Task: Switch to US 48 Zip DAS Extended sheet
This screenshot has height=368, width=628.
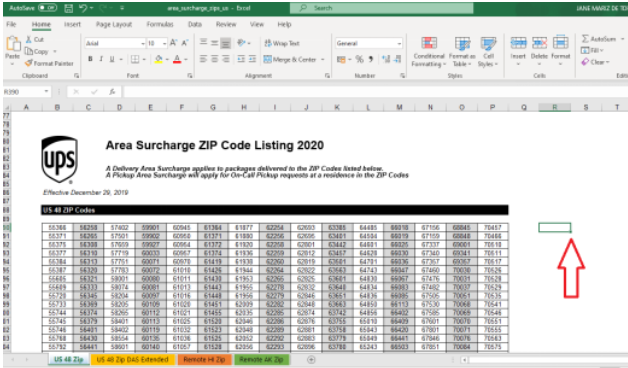Action: coord(133,359)
